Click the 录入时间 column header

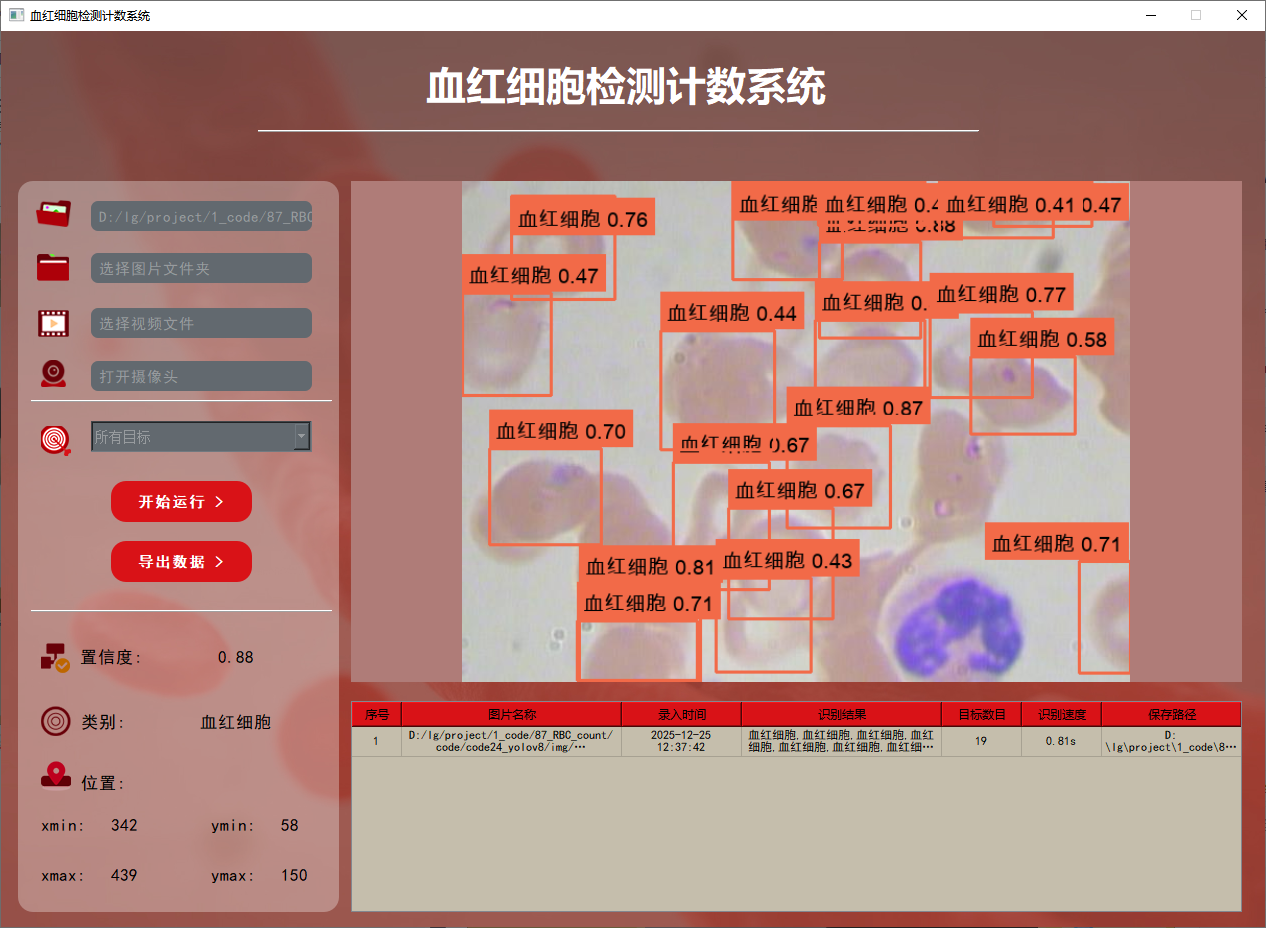(681, 714)
